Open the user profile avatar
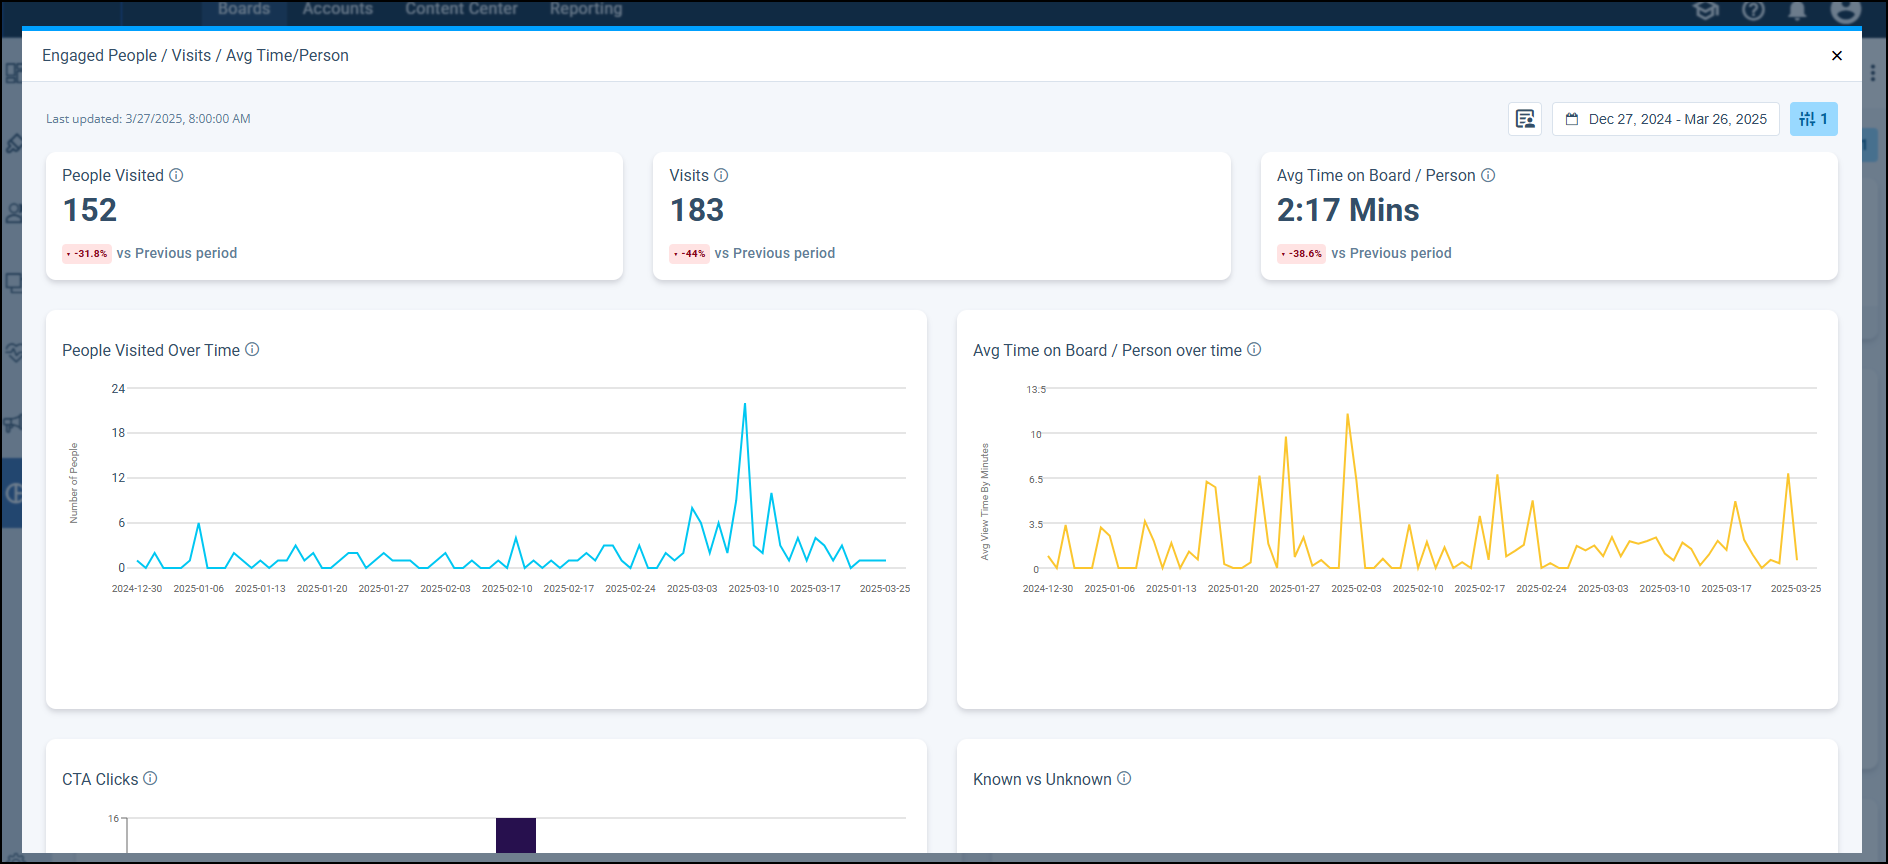 click(1844, 11)
